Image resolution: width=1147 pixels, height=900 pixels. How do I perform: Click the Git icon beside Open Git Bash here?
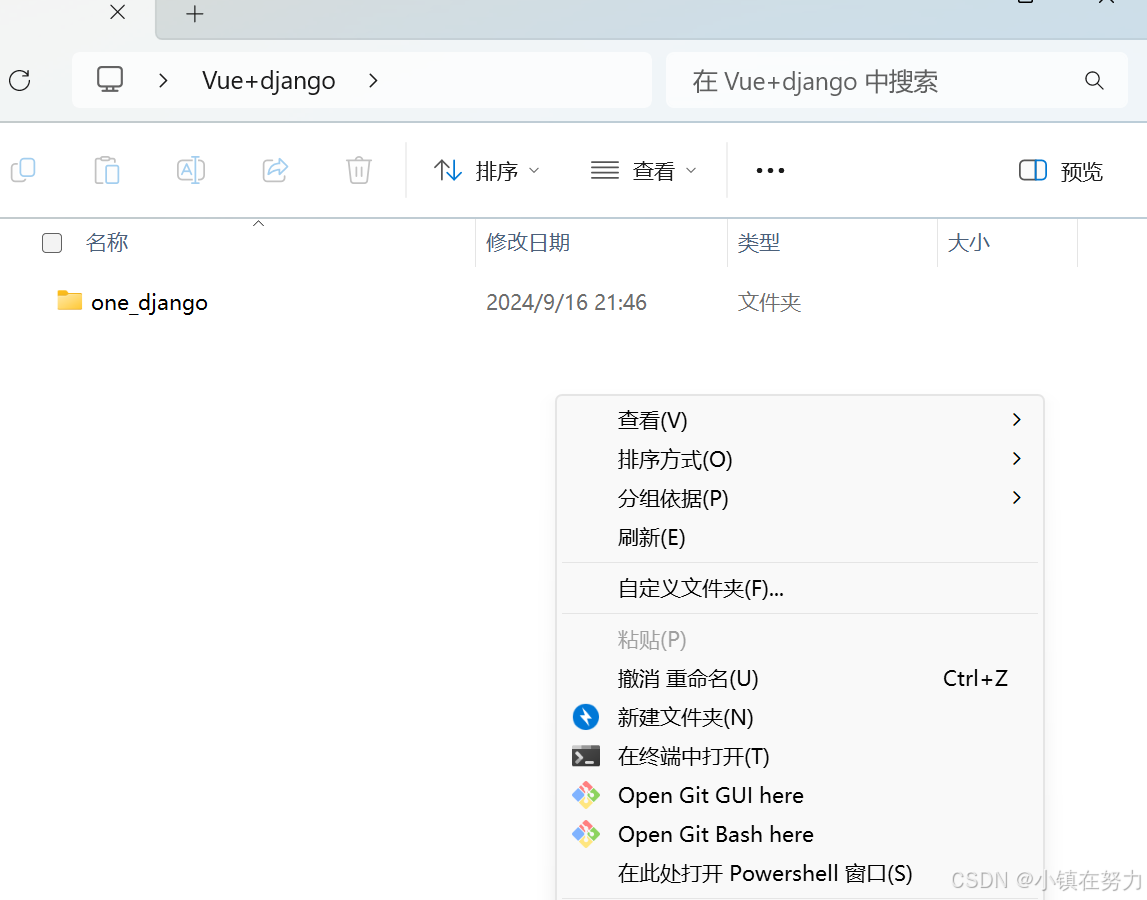[586, 834]
